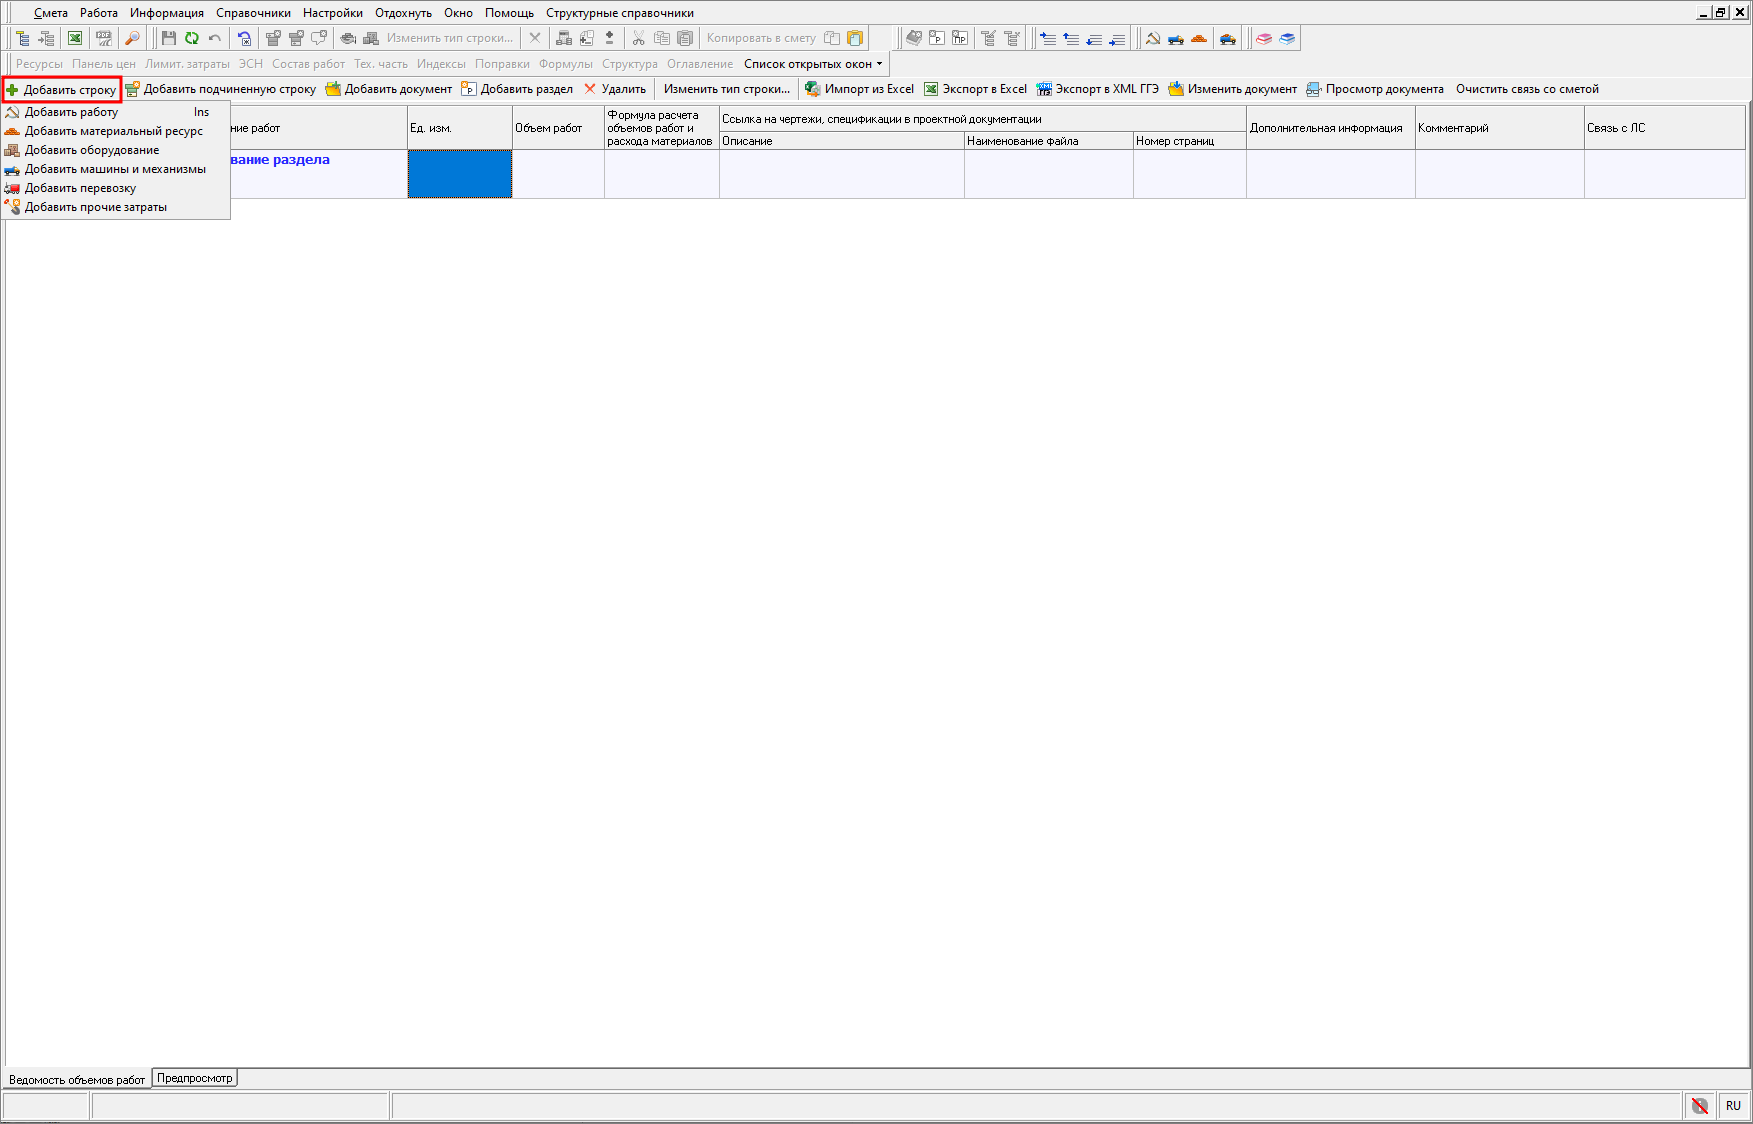Click the blue book toolbar icon

(x=1287, y=38)
